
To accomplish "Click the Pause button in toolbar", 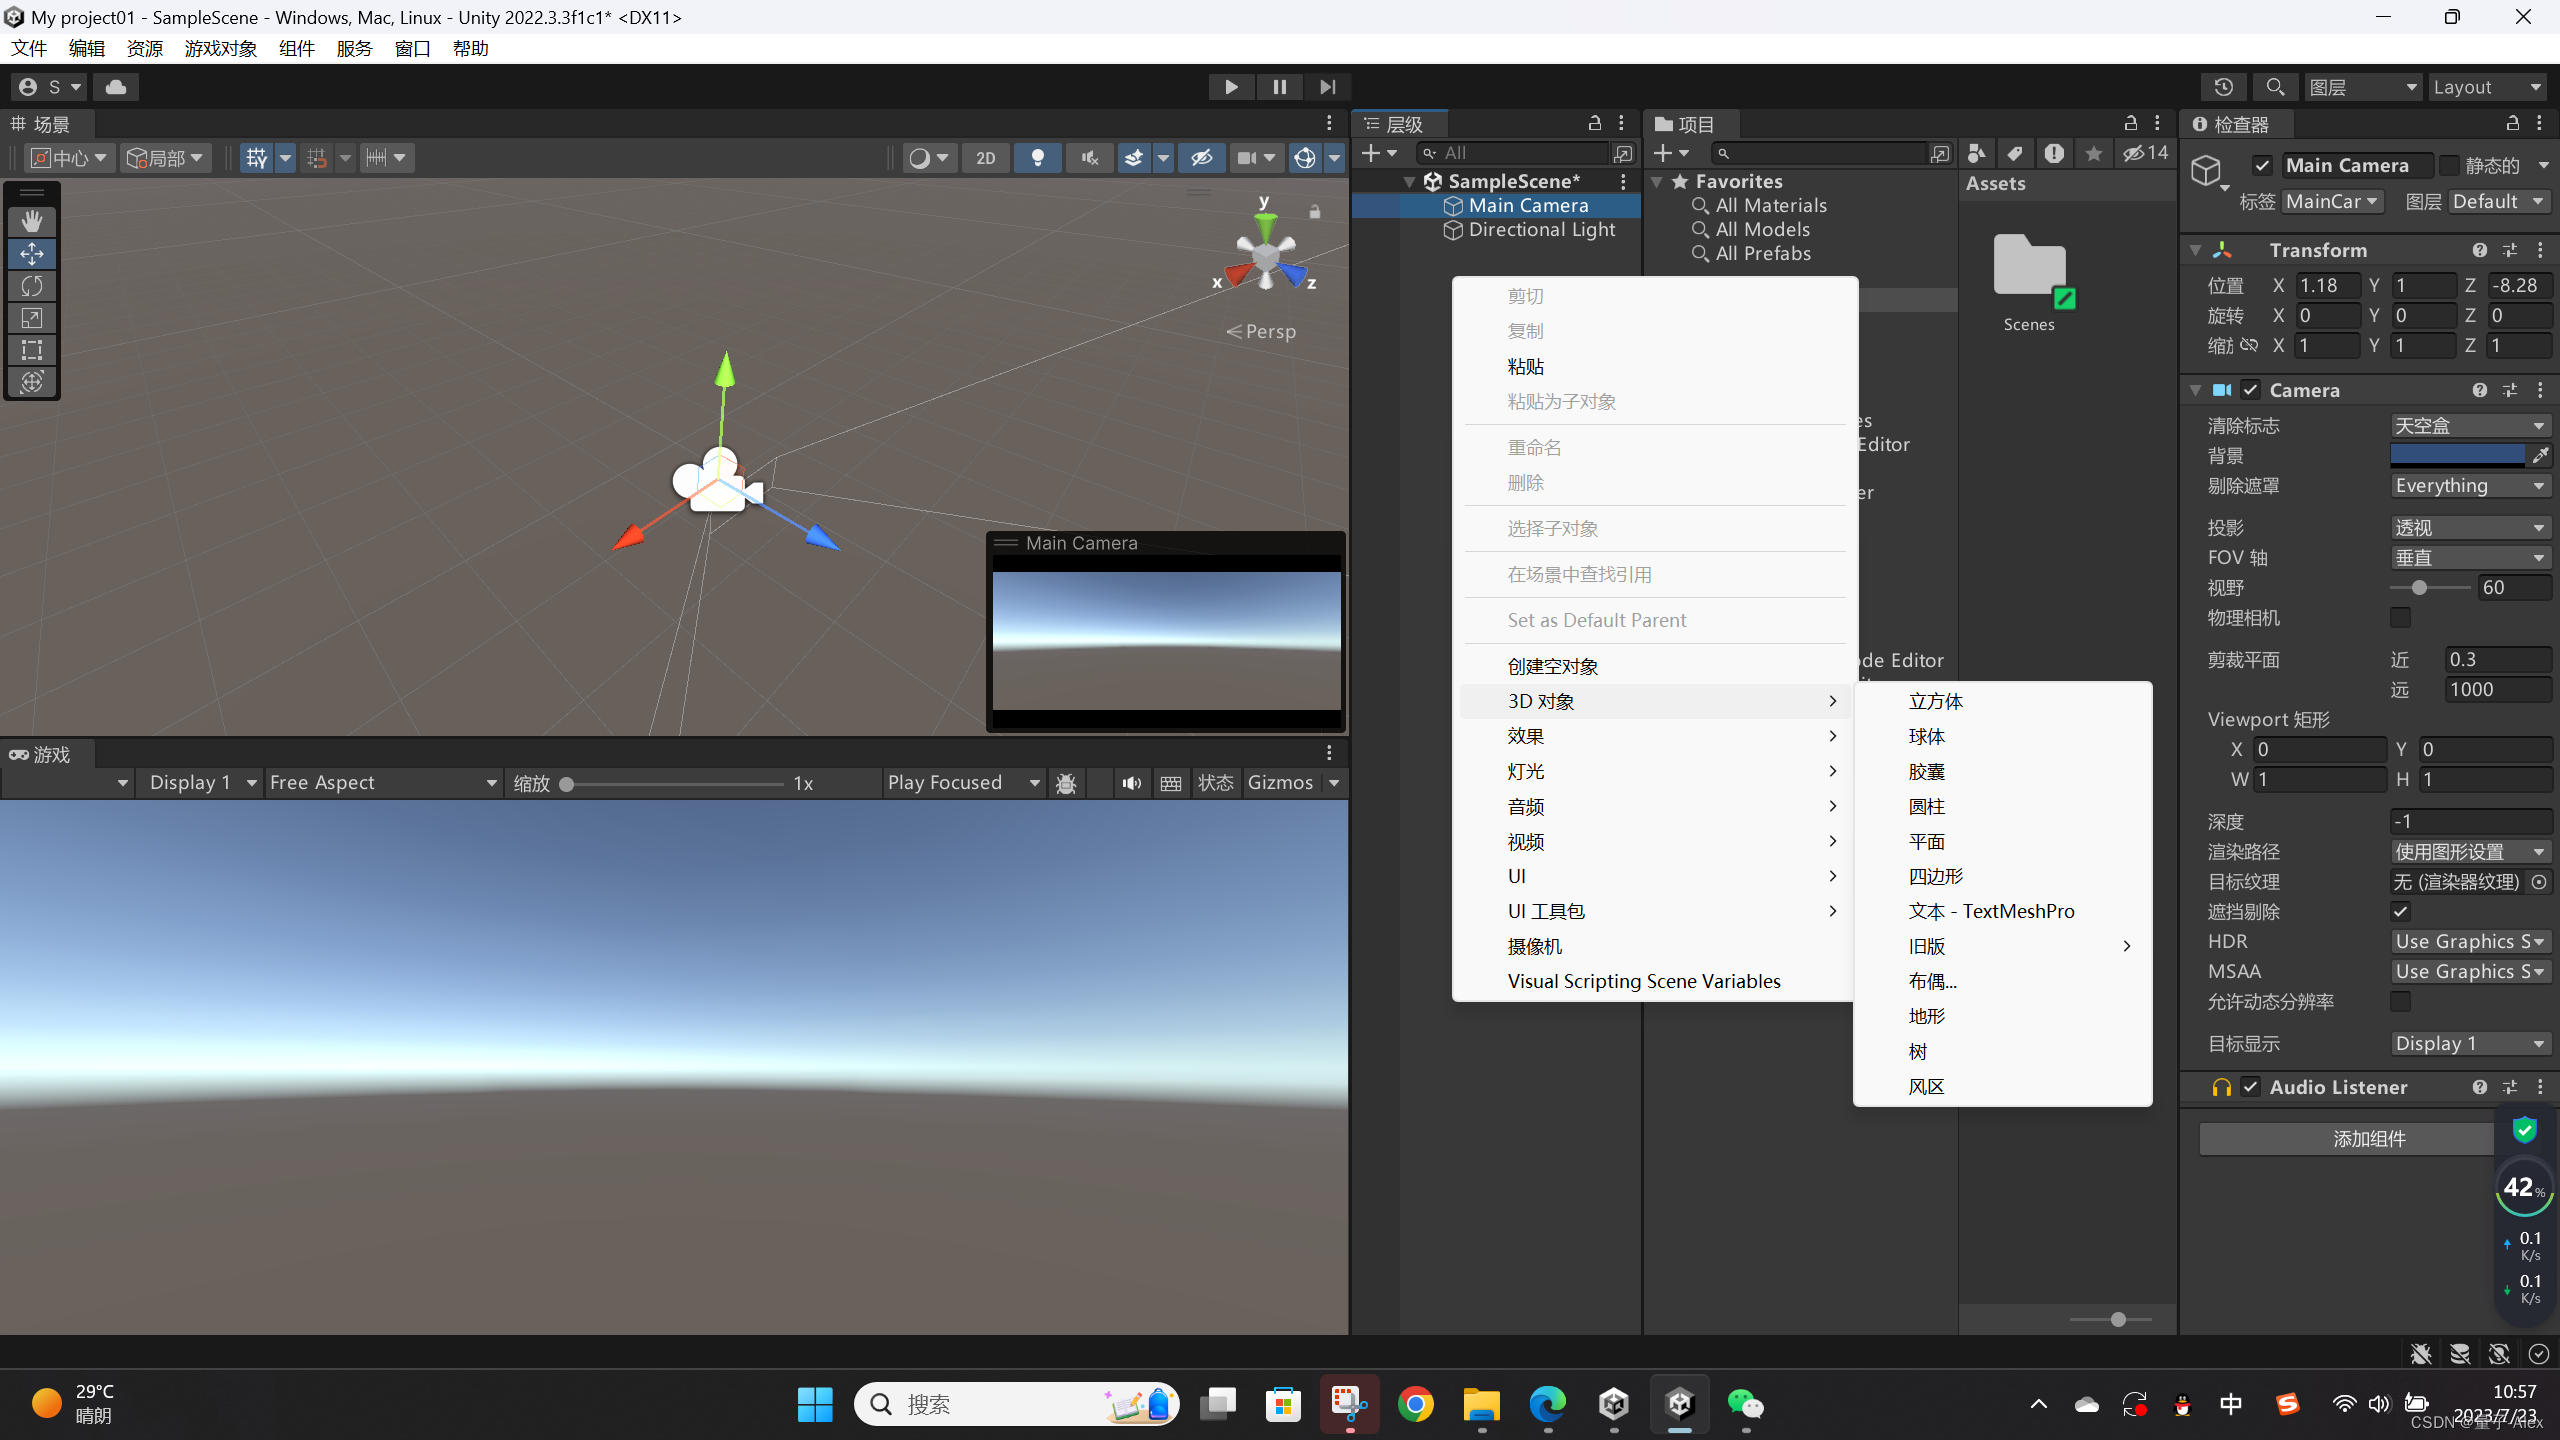I will (x=1280, y=86).
